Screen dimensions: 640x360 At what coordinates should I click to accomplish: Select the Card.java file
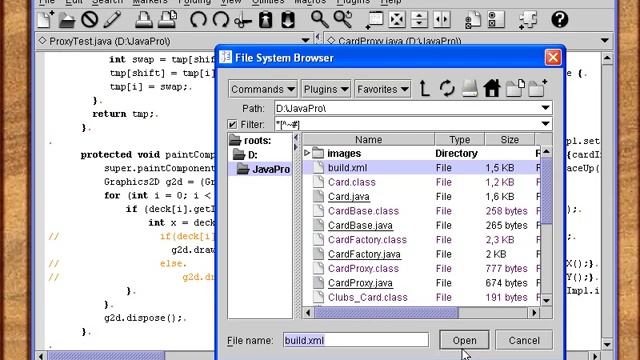[349, 196]
